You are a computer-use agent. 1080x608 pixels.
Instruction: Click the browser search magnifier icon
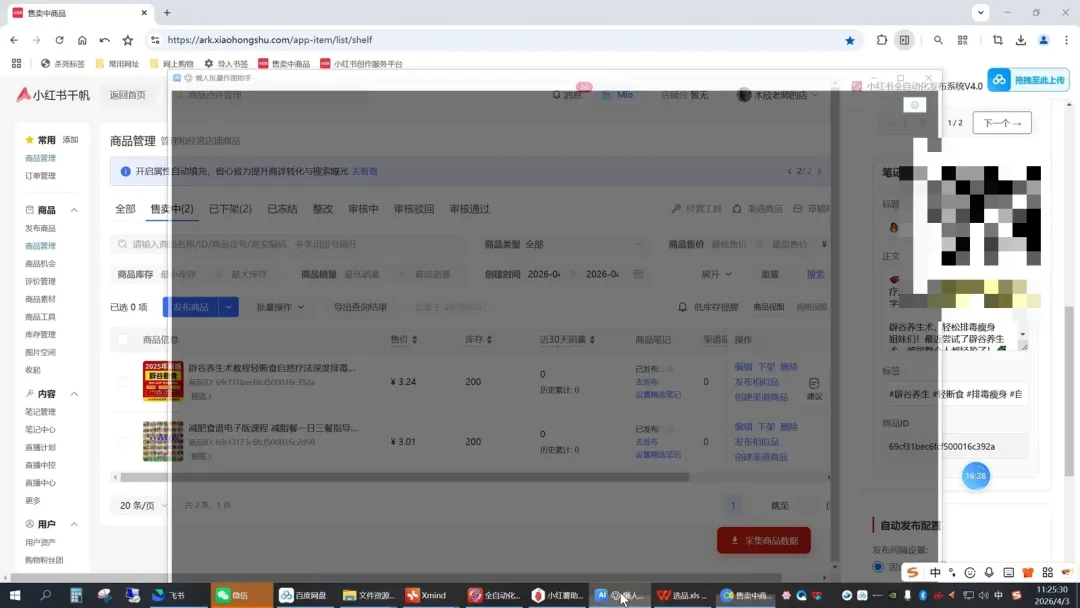coord(938,40)
